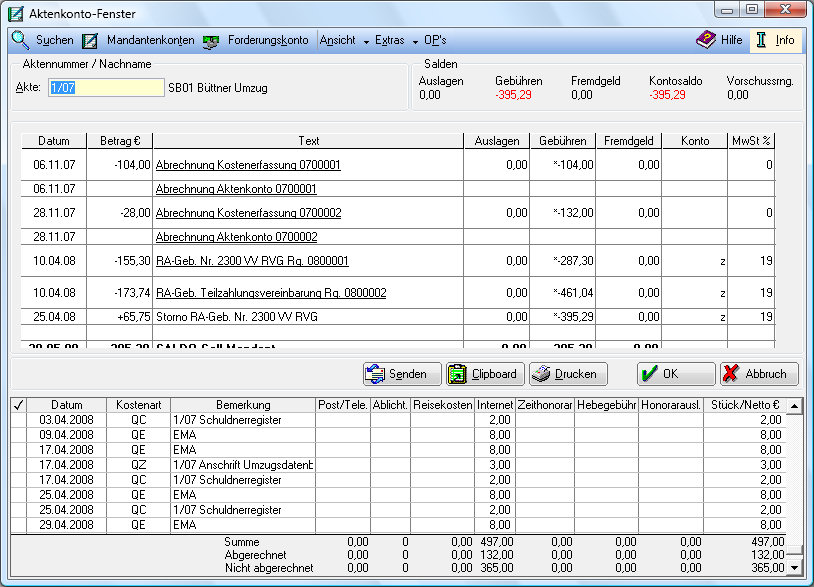
Task: Open link RA-Geb. Teilzahlungsvereinbarung Rg. 0800002
Action: [x=271, y=293]
